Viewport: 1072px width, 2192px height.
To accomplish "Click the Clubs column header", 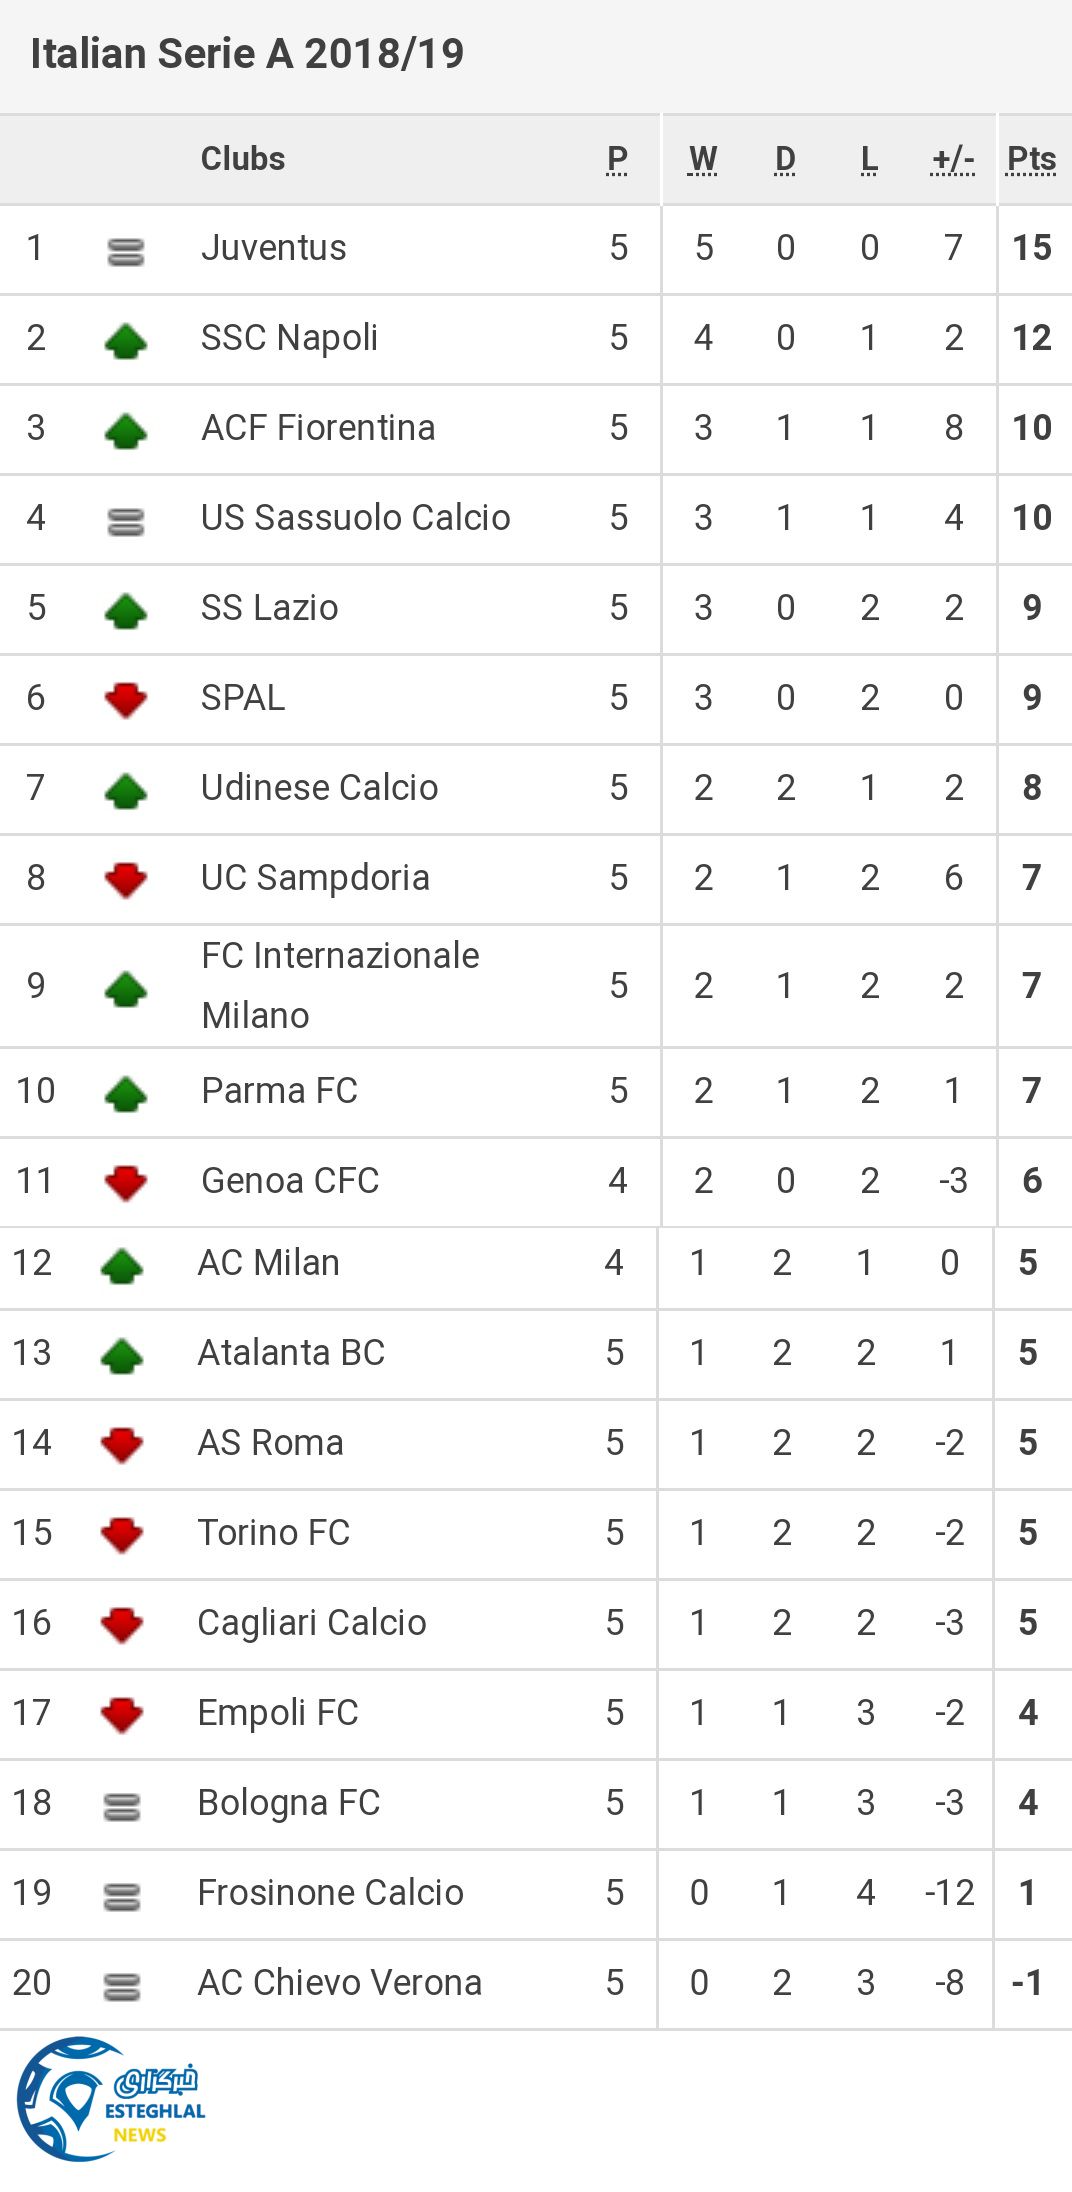I will click(x=243, y=159).
